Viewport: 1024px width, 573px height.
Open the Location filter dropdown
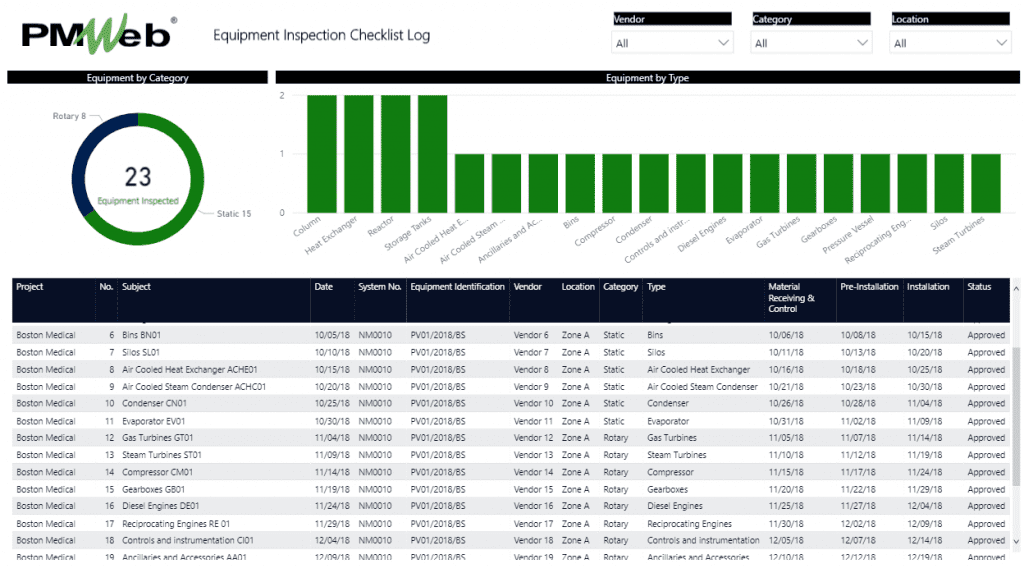[x=950, y=43]
